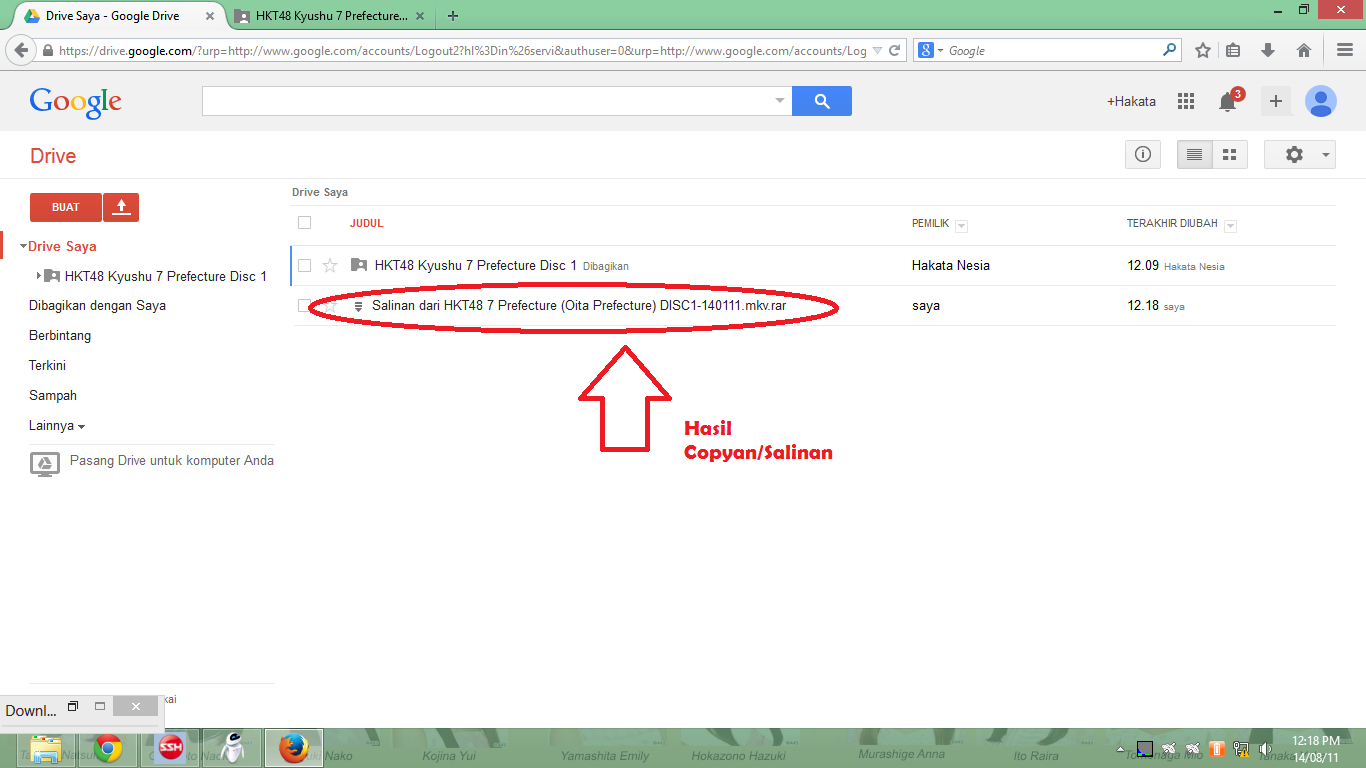Expand HKT48 Kyushu folder in sidebar
1366x768 pixels.
(39, 276)
